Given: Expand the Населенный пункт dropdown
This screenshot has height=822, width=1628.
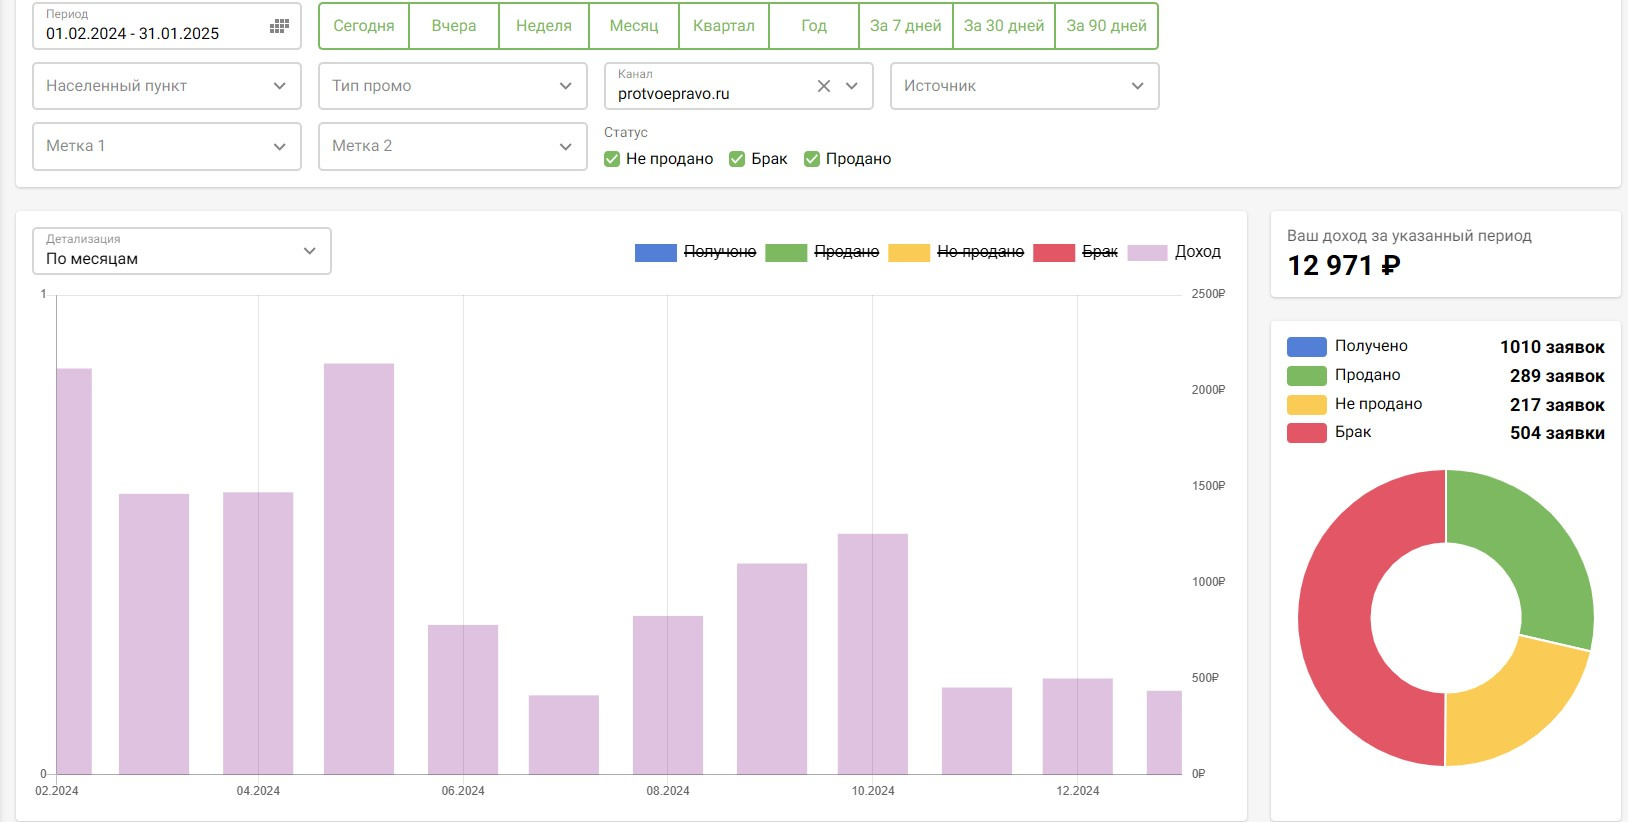Looking at the screenshot, I should coord(167,86).
